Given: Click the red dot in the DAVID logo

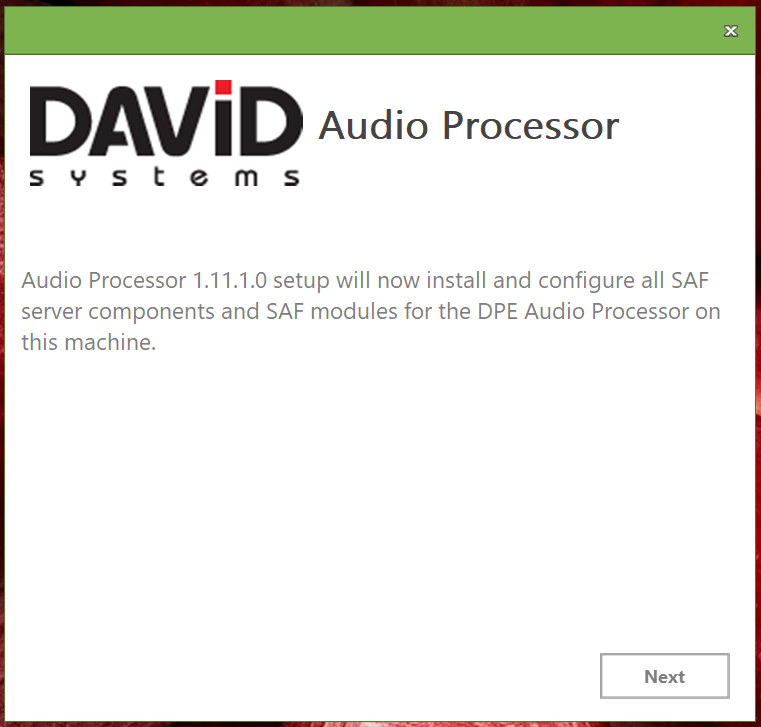Looking at the screenshot, I should [223, 87].
